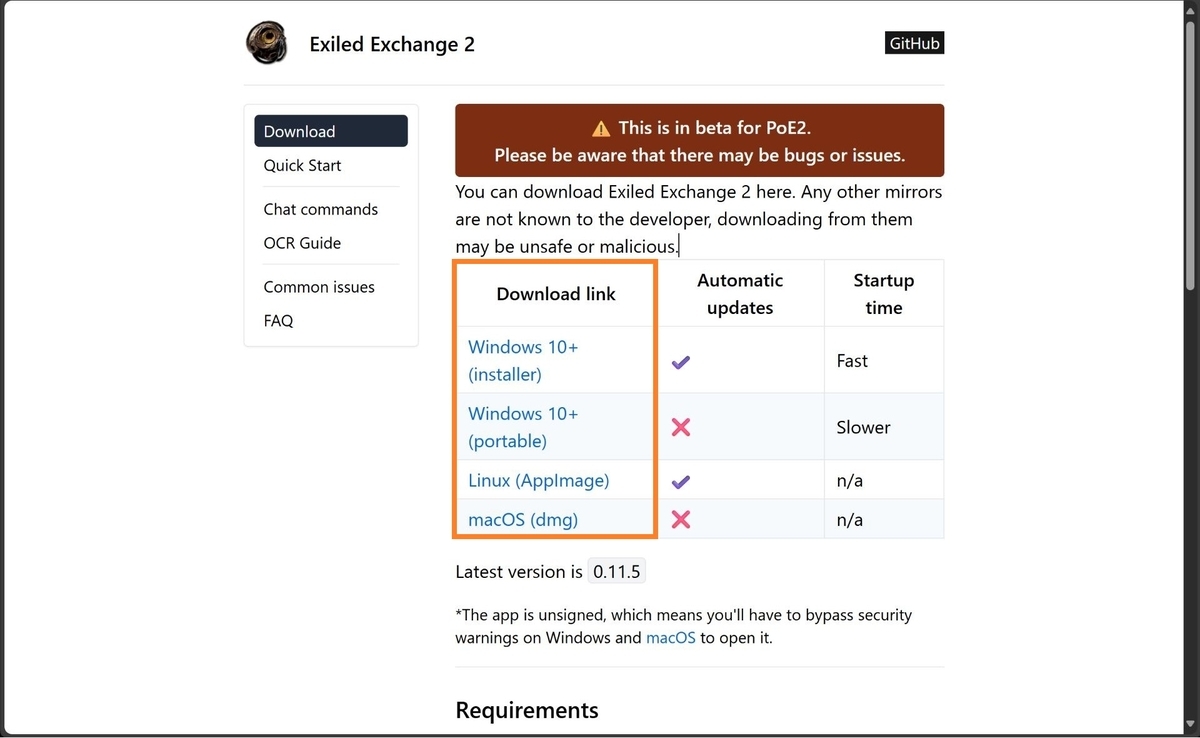Click the warning triangle in the beta banner
The image size is (1200, 738).
(x=600, y=128)
